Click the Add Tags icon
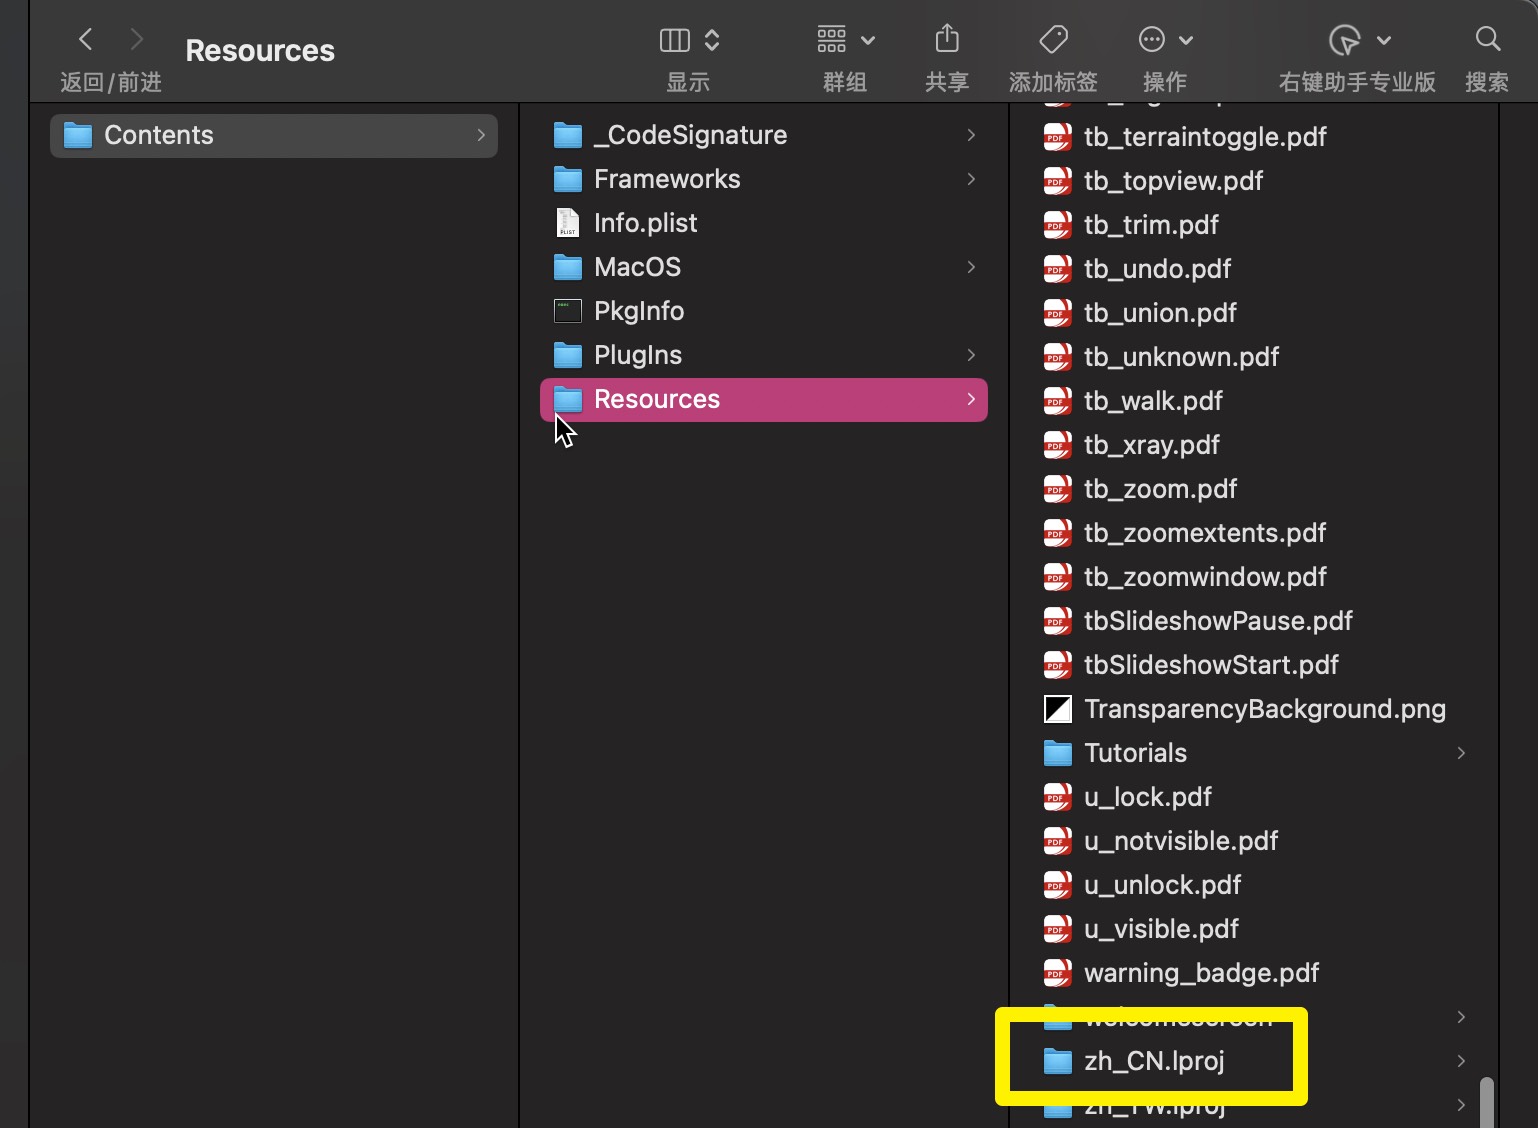This screenshot has width=1538, height=1128. [x=1053, y=40]
